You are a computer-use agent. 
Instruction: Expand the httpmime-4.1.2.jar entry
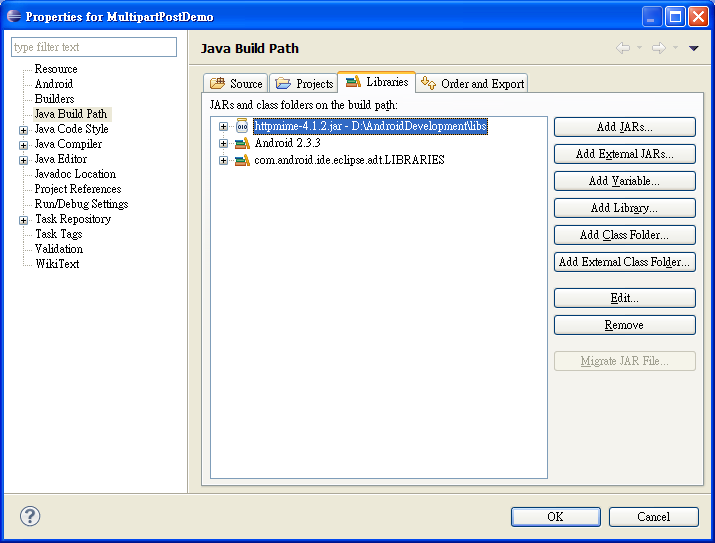pyautogui.click(x=223, y=126)
